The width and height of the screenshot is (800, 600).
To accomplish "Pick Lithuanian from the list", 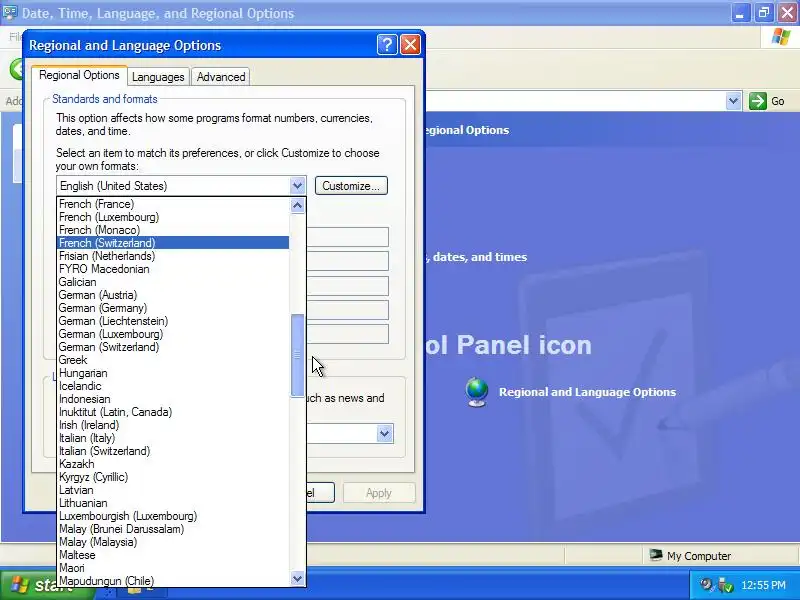I will pos(173,503).
